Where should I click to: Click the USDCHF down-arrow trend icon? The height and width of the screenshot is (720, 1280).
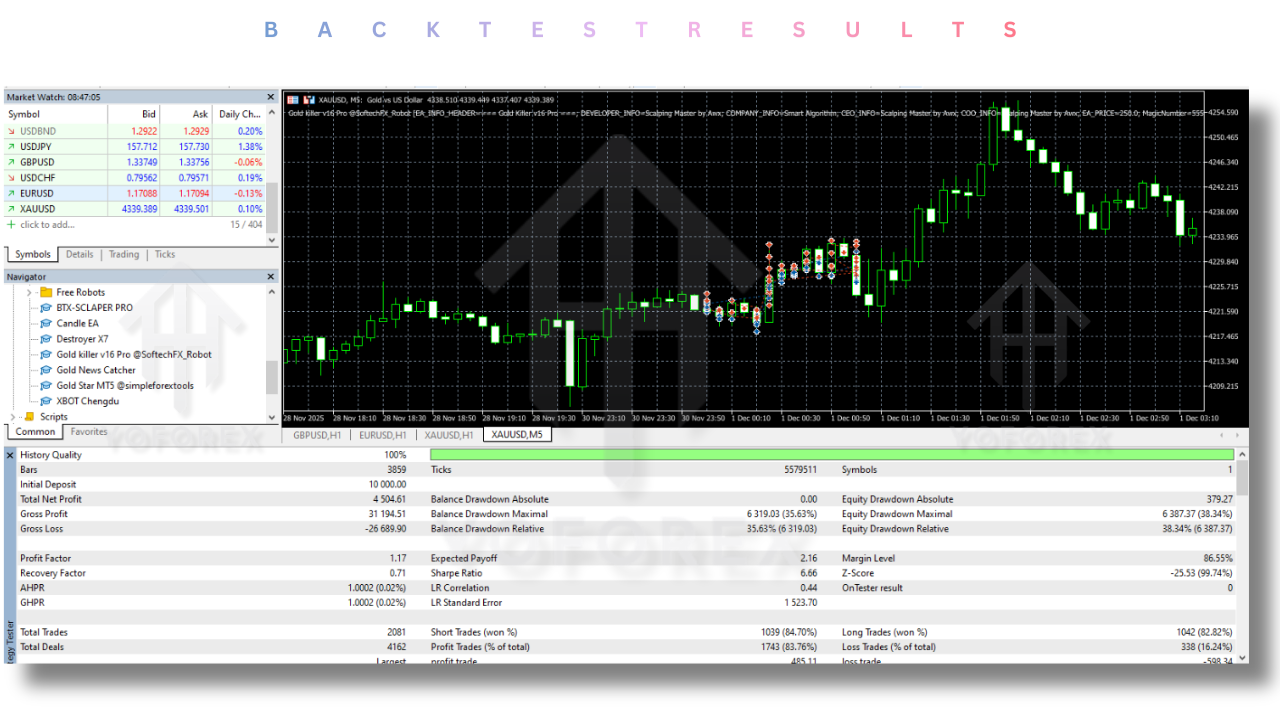click(11, 178)
